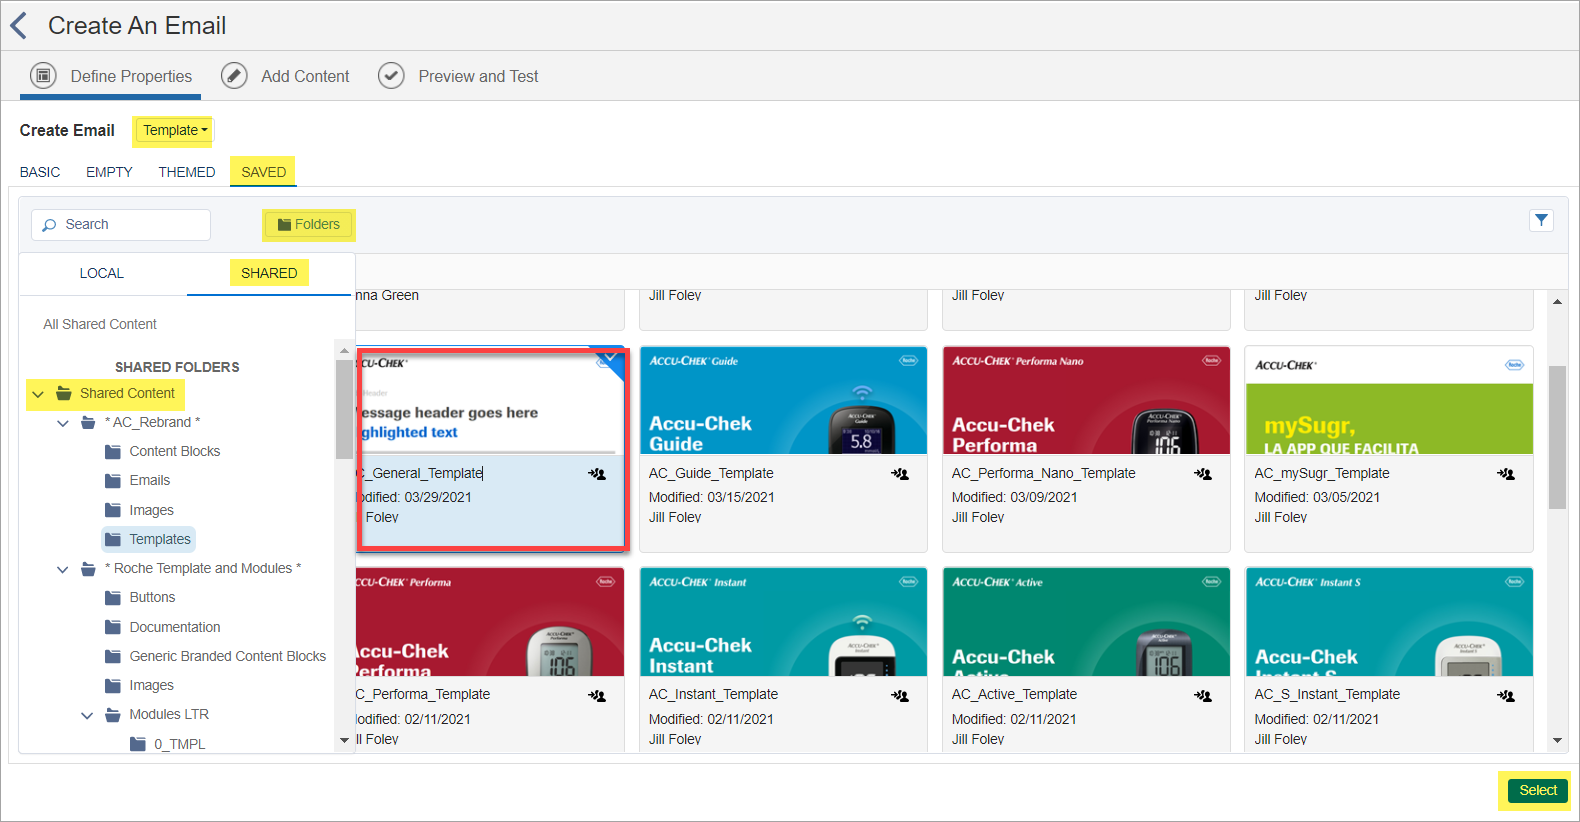Image resolution: width=1580 pixels, height=822 pixels.
Task: Click the folder tree scrollbar thumb
Action: pyautogui.click(x=344, y=408)
